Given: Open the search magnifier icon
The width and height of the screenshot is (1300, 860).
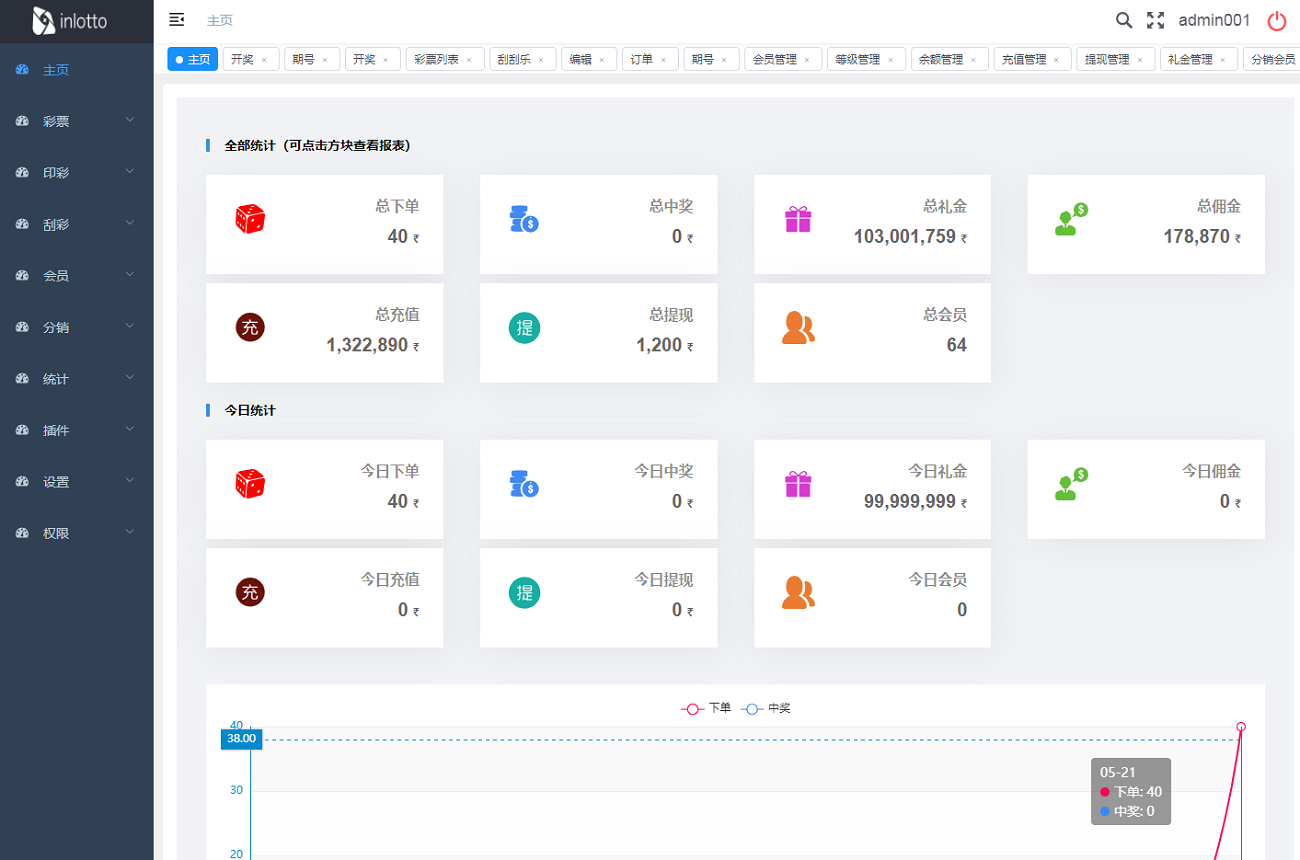Looking at the screenshot, I should 1124,20.
